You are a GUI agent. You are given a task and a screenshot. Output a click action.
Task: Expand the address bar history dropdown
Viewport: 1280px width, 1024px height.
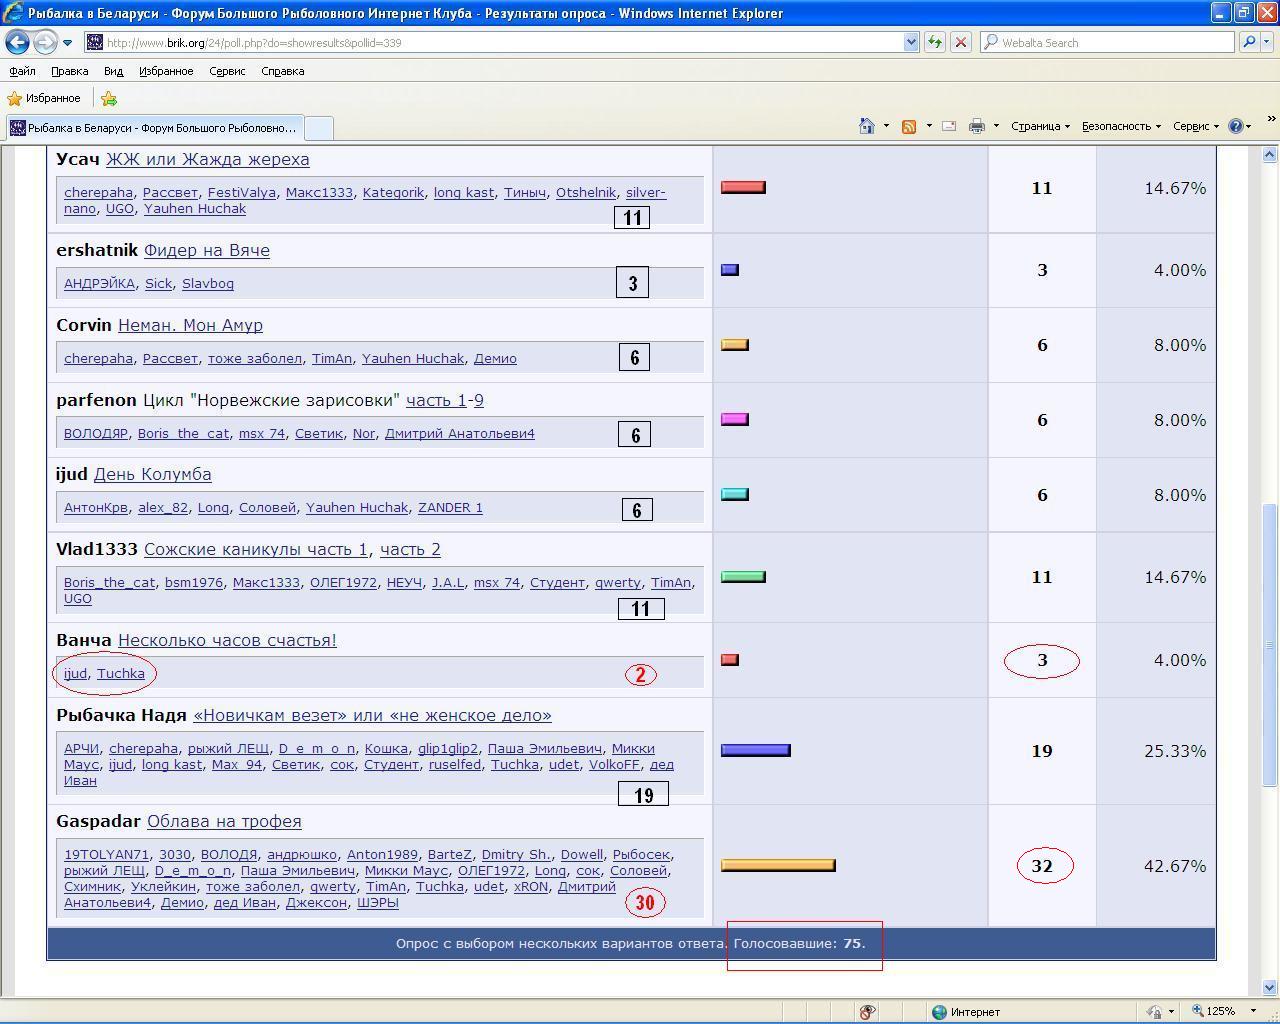[910, 42]
